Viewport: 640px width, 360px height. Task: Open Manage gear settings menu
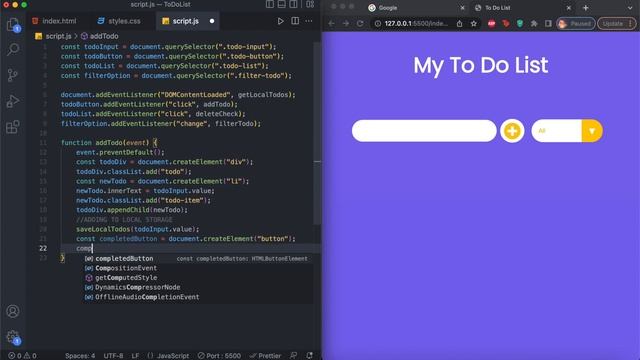[13, 337]
